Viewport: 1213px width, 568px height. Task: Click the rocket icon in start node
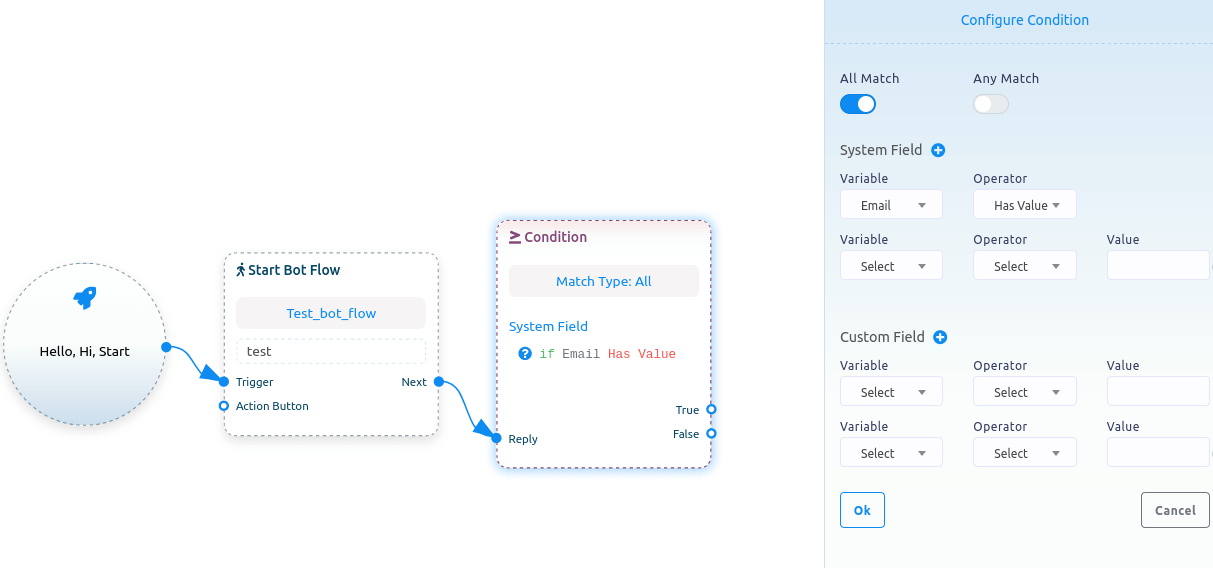(85, 297)
